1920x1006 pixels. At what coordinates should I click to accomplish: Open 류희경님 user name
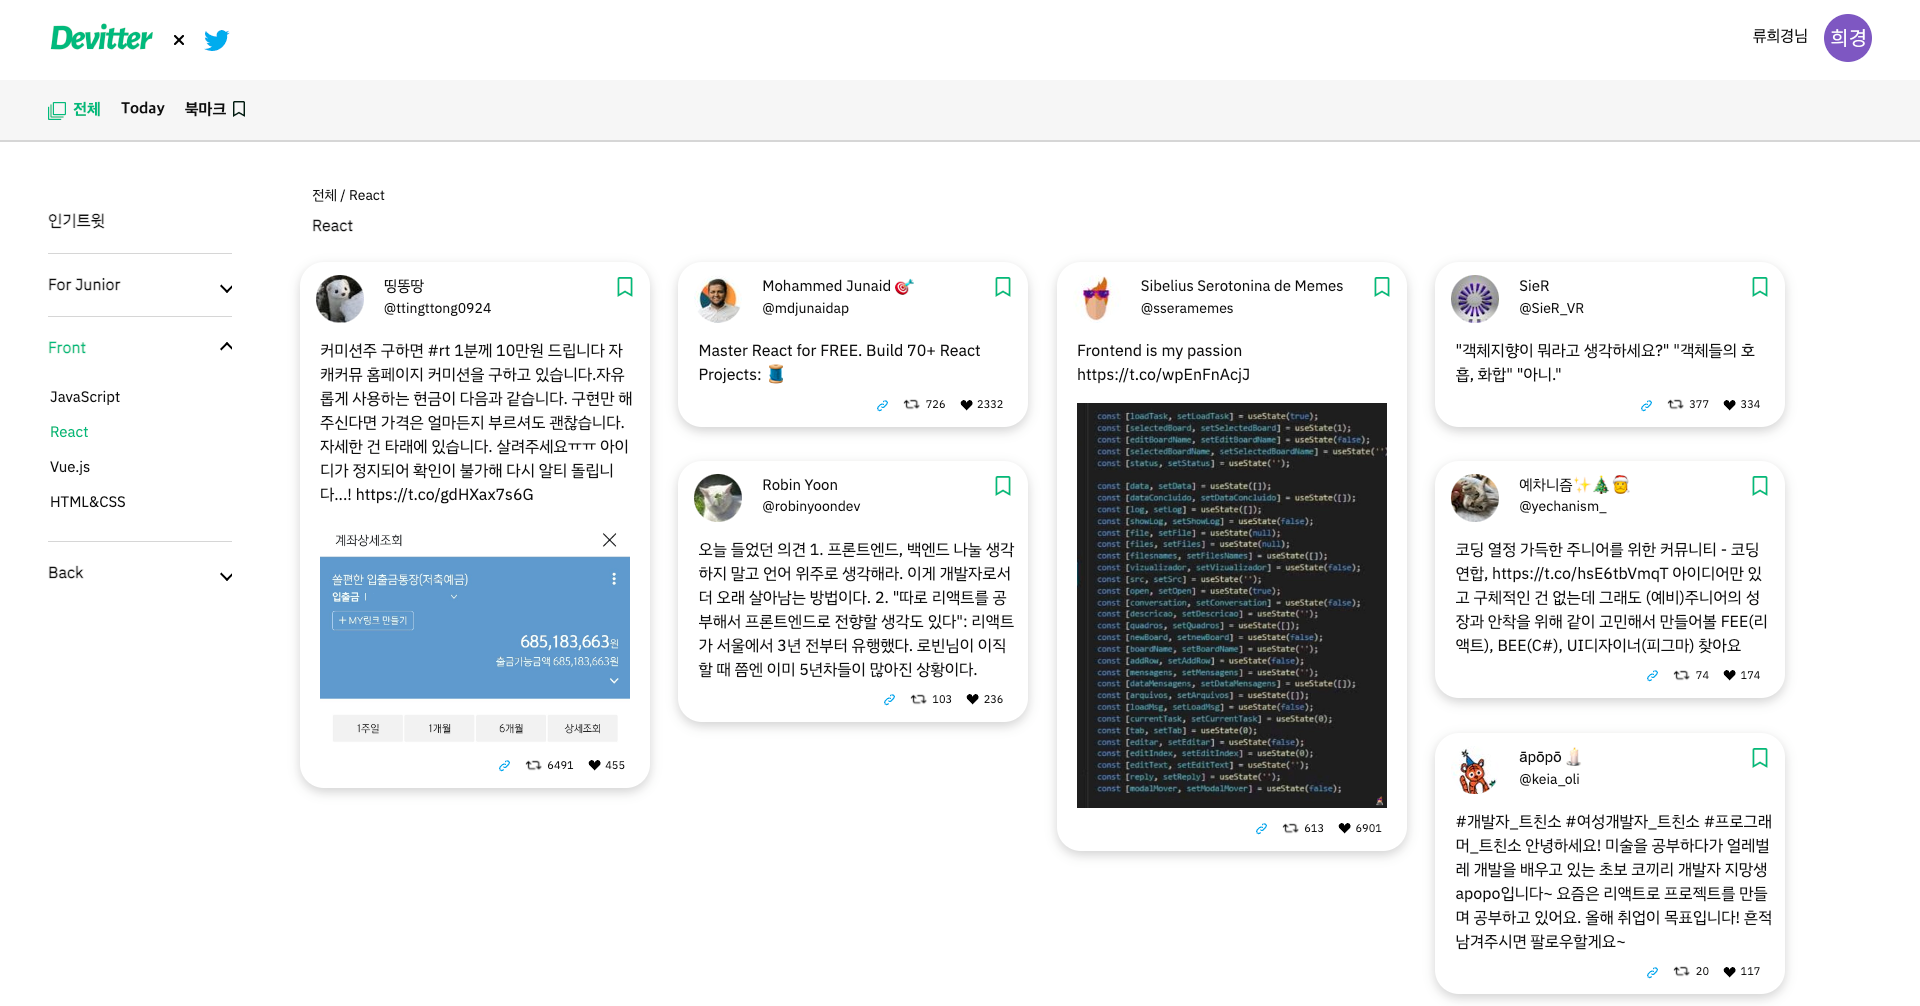point(1780,36)
